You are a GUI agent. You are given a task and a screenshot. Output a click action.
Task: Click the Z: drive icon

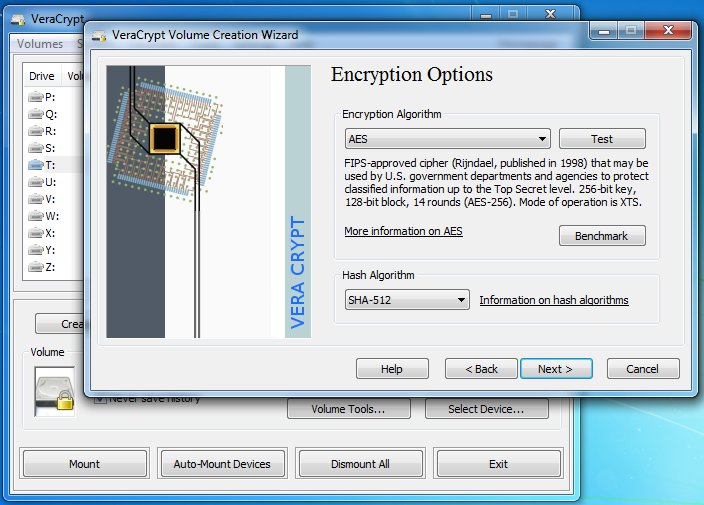[35, 267]
